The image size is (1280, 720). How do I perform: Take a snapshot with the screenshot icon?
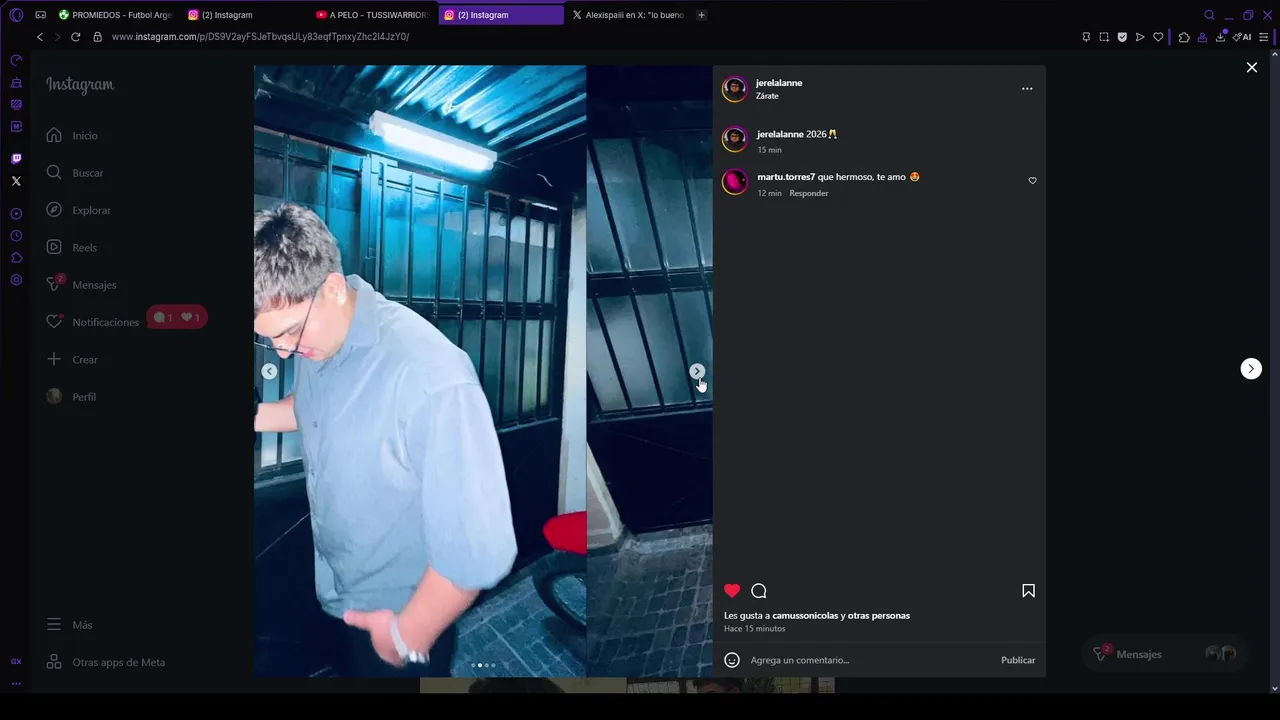click(1104, 37)
